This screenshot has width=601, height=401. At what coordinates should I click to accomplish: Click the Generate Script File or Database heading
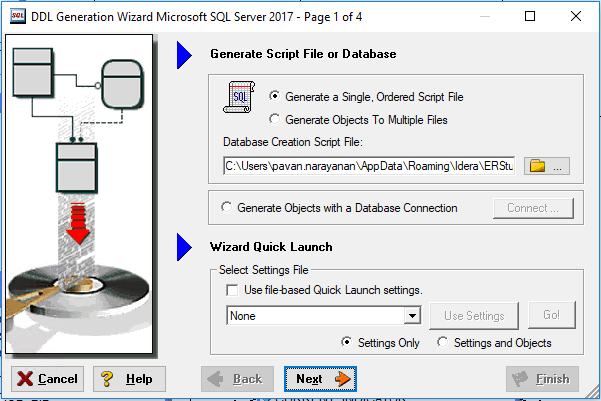303,54
